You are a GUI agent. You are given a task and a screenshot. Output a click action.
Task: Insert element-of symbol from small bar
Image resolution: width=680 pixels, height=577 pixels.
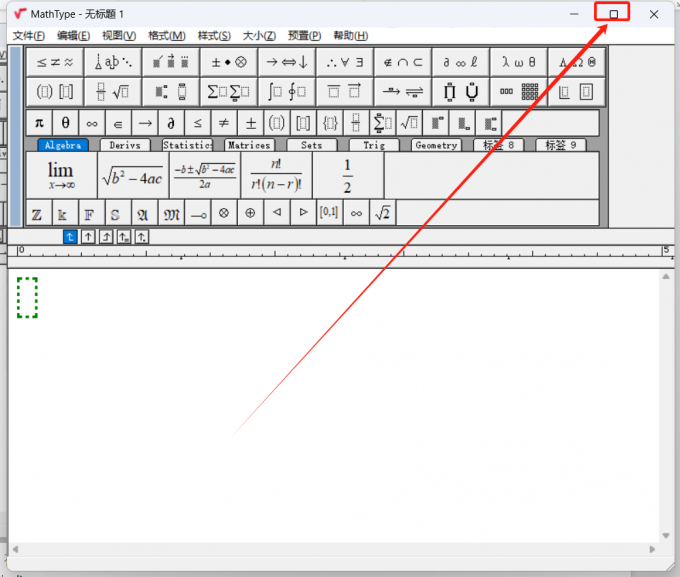click(x=118, y=123)
